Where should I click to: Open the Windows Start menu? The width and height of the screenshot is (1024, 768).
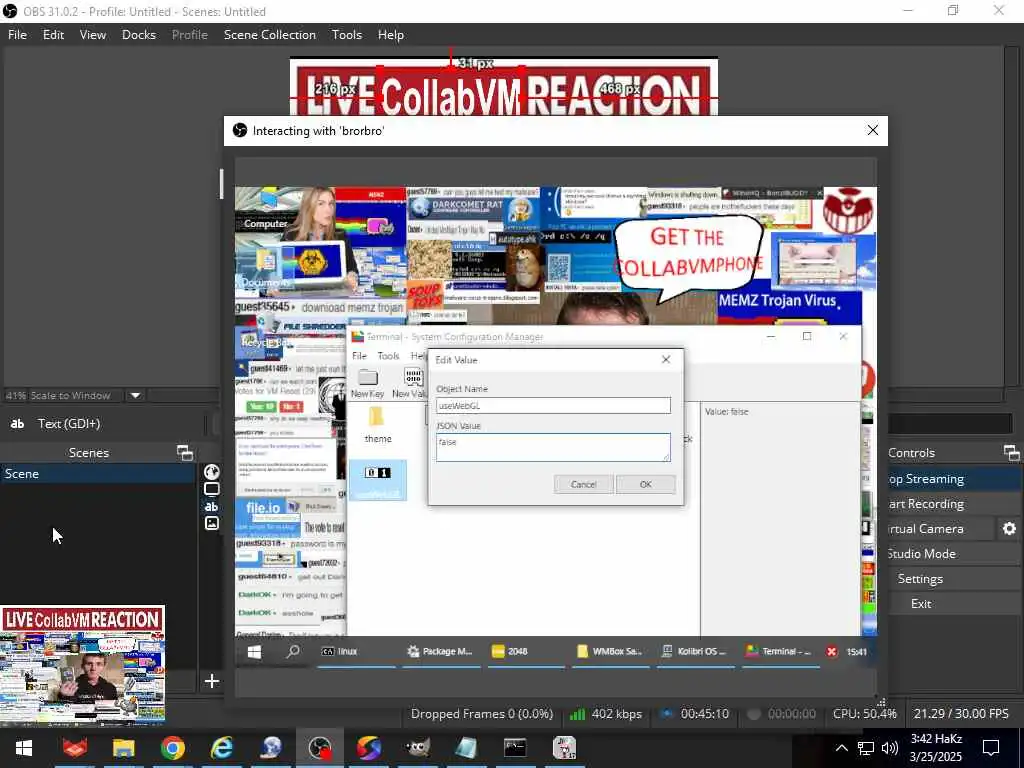point(24,748)
